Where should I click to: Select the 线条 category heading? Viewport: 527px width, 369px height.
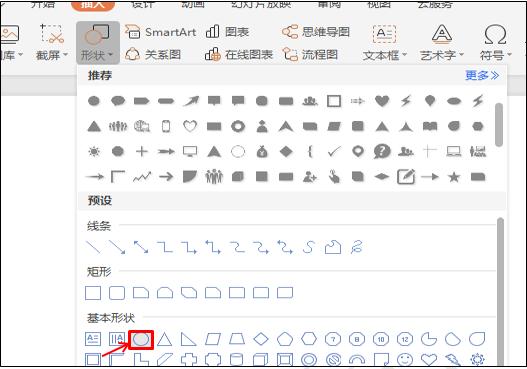coord(99,226)
